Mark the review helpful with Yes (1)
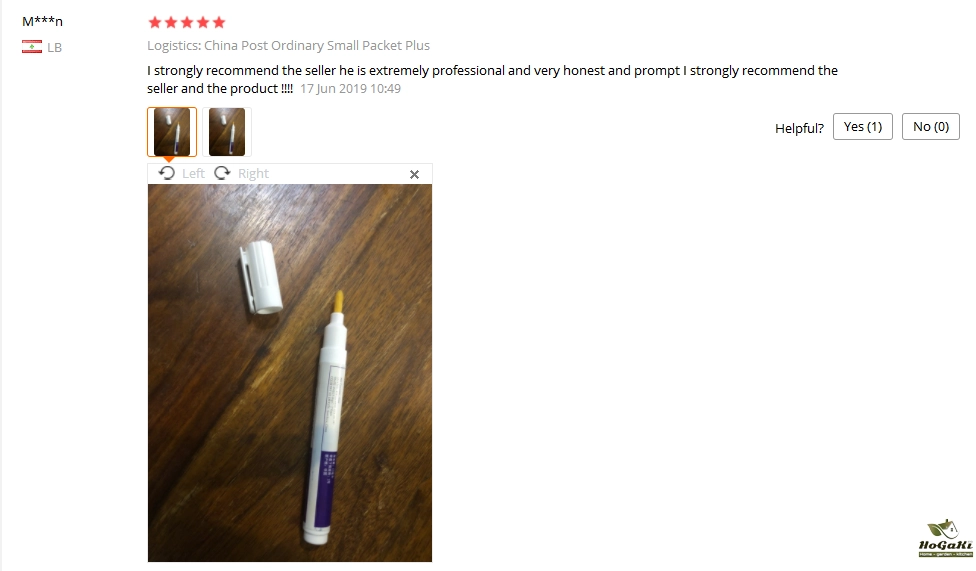The image size is (976, 571). coord(863,126)
